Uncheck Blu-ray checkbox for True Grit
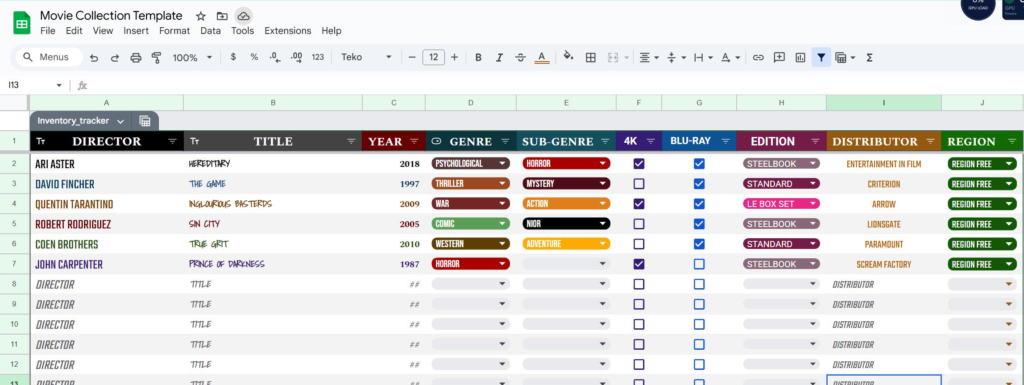The image size is (1024, 385). tap(699, 244)
